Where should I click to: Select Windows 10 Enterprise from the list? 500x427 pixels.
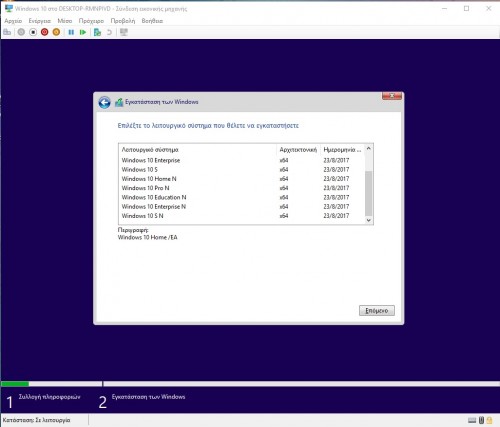[x=242, y=160]
